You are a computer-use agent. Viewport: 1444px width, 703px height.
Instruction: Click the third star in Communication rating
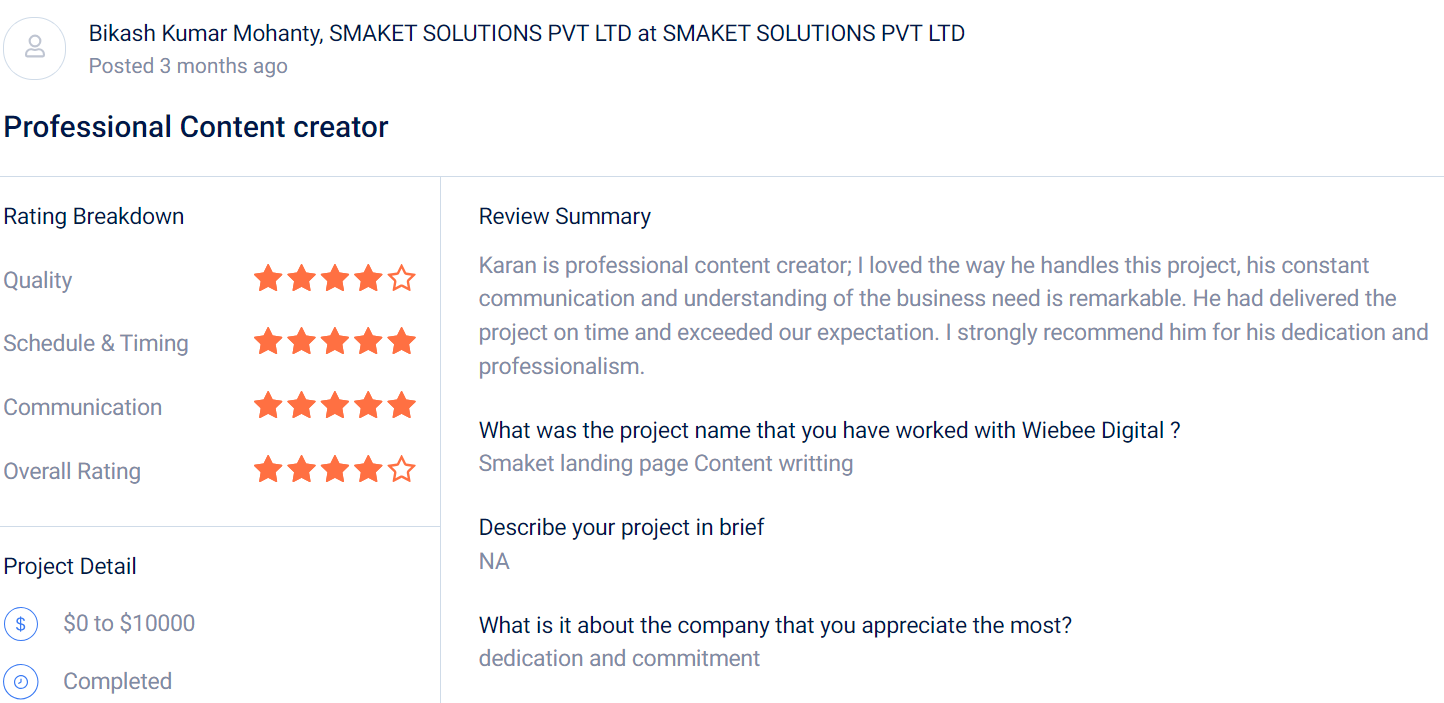click(x=335, y=406)
